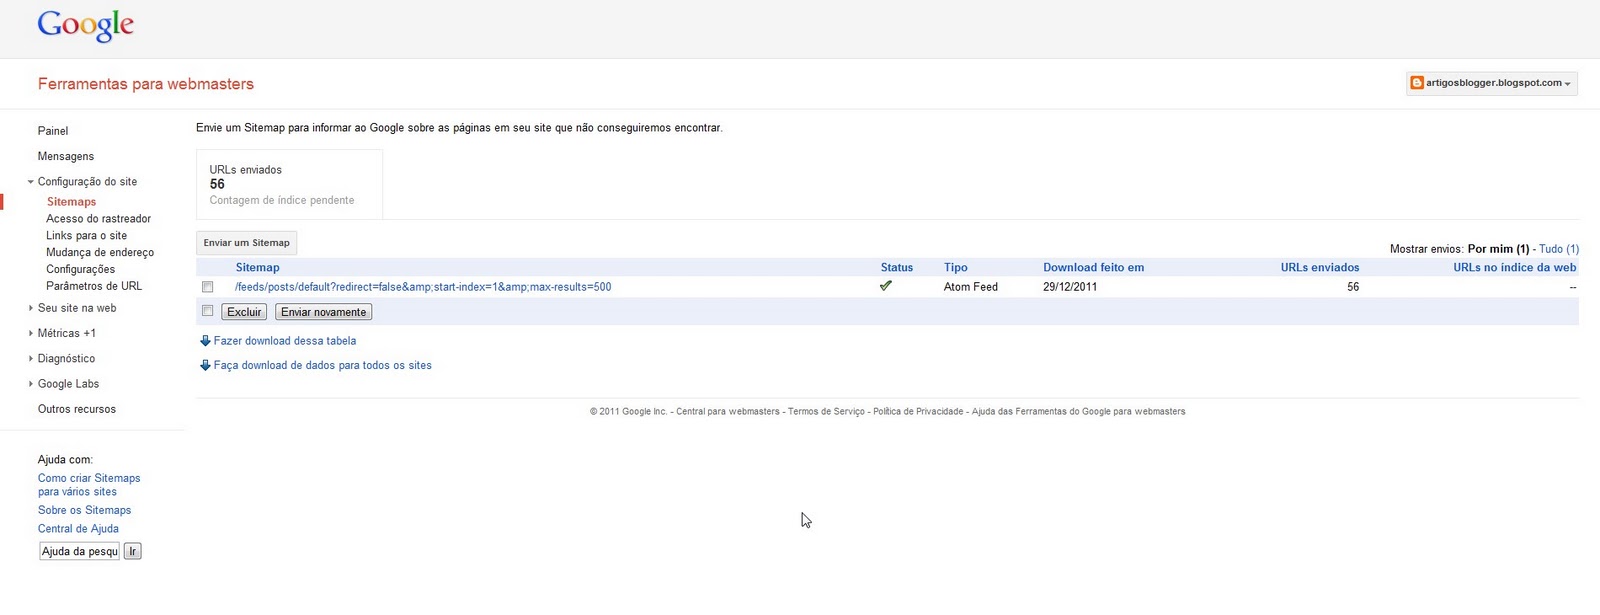Click the Excluir button
The height and width of the screenshot is (615, 1600).
244,312
